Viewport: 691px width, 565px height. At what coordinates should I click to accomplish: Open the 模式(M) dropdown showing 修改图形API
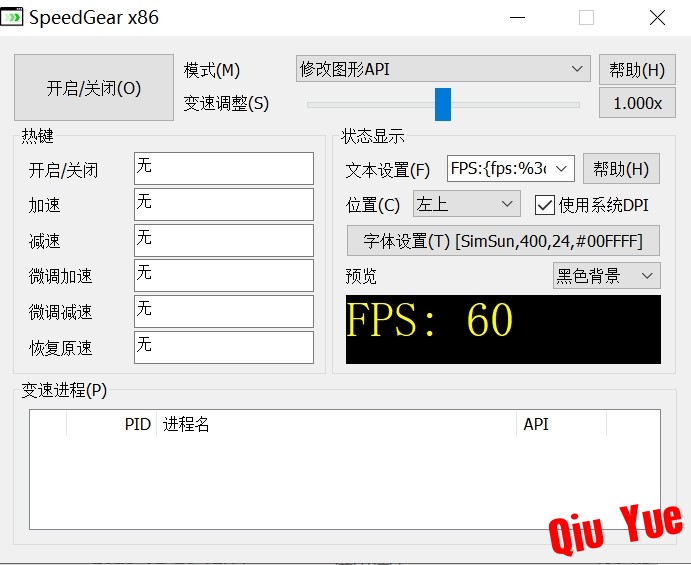443,69
